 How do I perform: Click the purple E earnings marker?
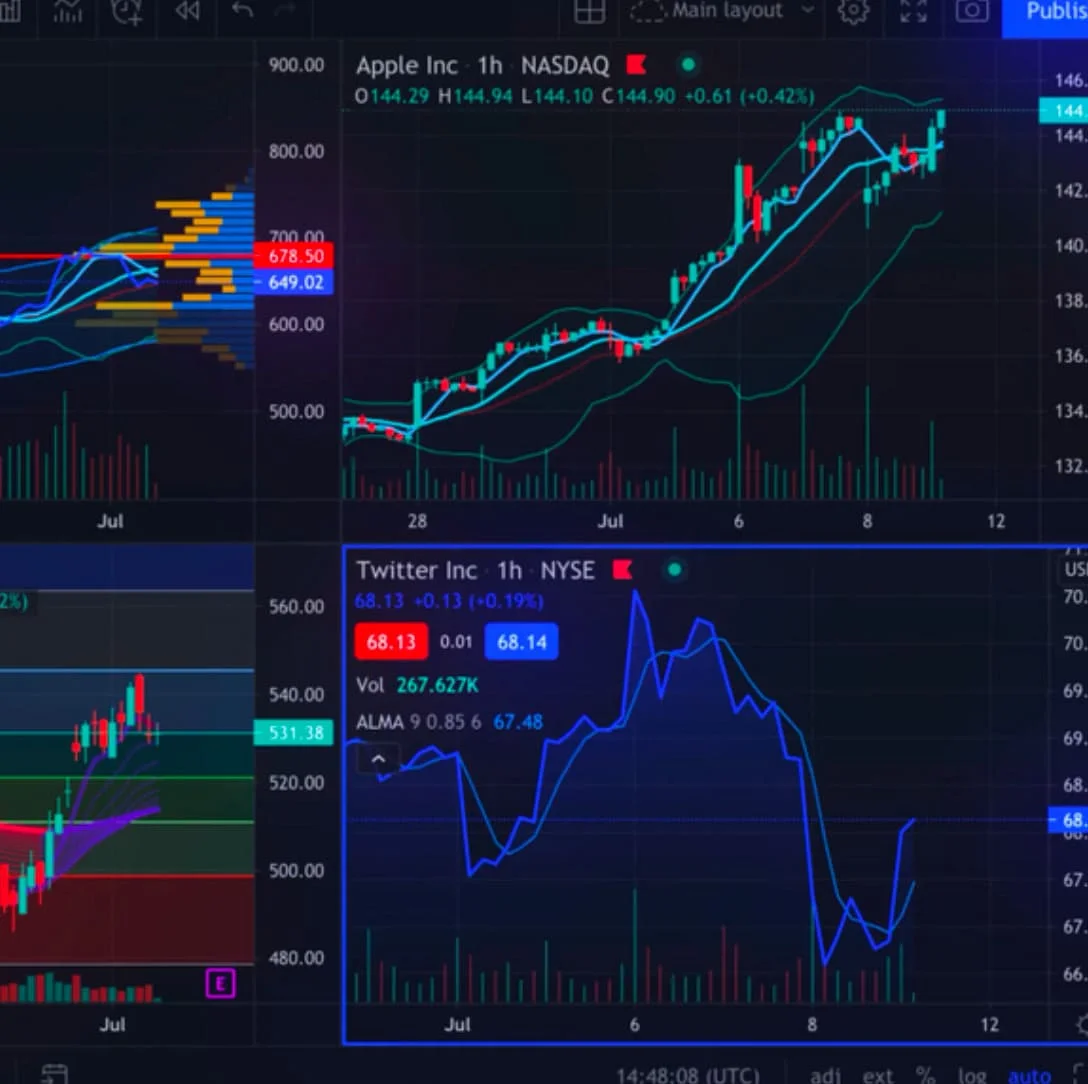click(x=221, y=983)
